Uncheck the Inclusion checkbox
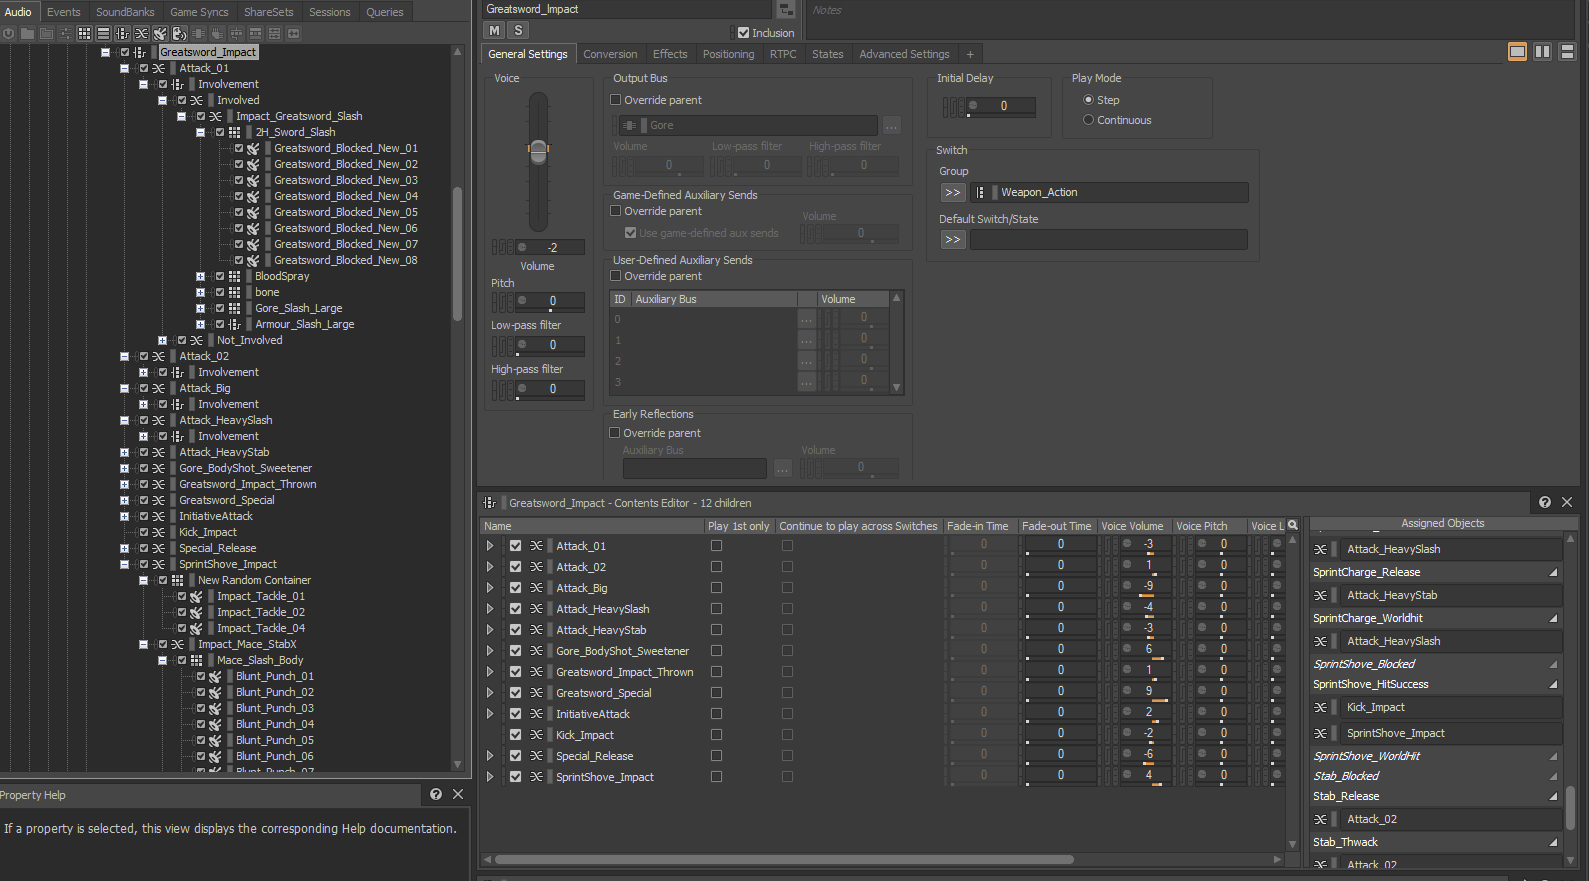The image size is (1589, 881). pyautogui.click(x=743, y=33)
